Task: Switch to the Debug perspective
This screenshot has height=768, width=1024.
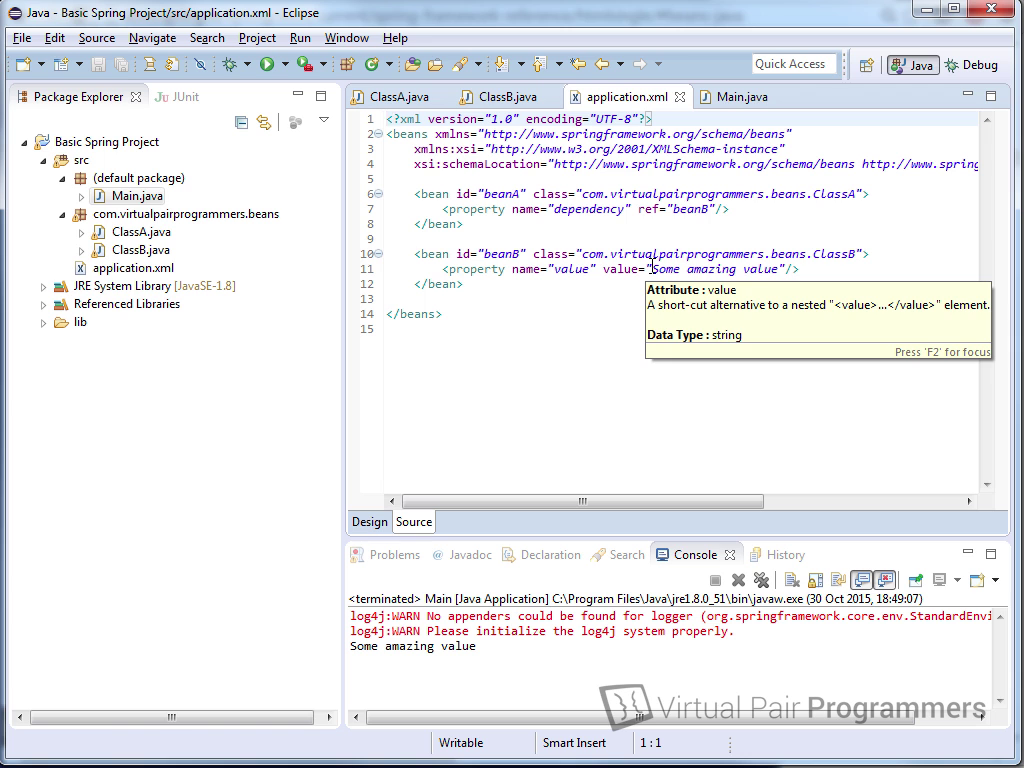Action: coord(972,65)
